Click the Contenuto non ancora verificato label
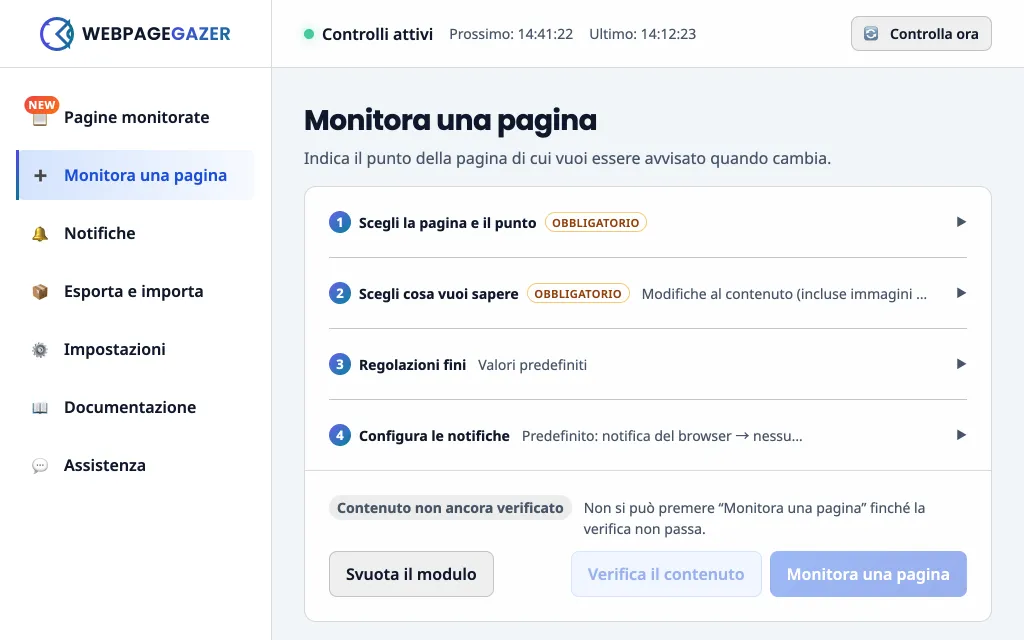 450,508
